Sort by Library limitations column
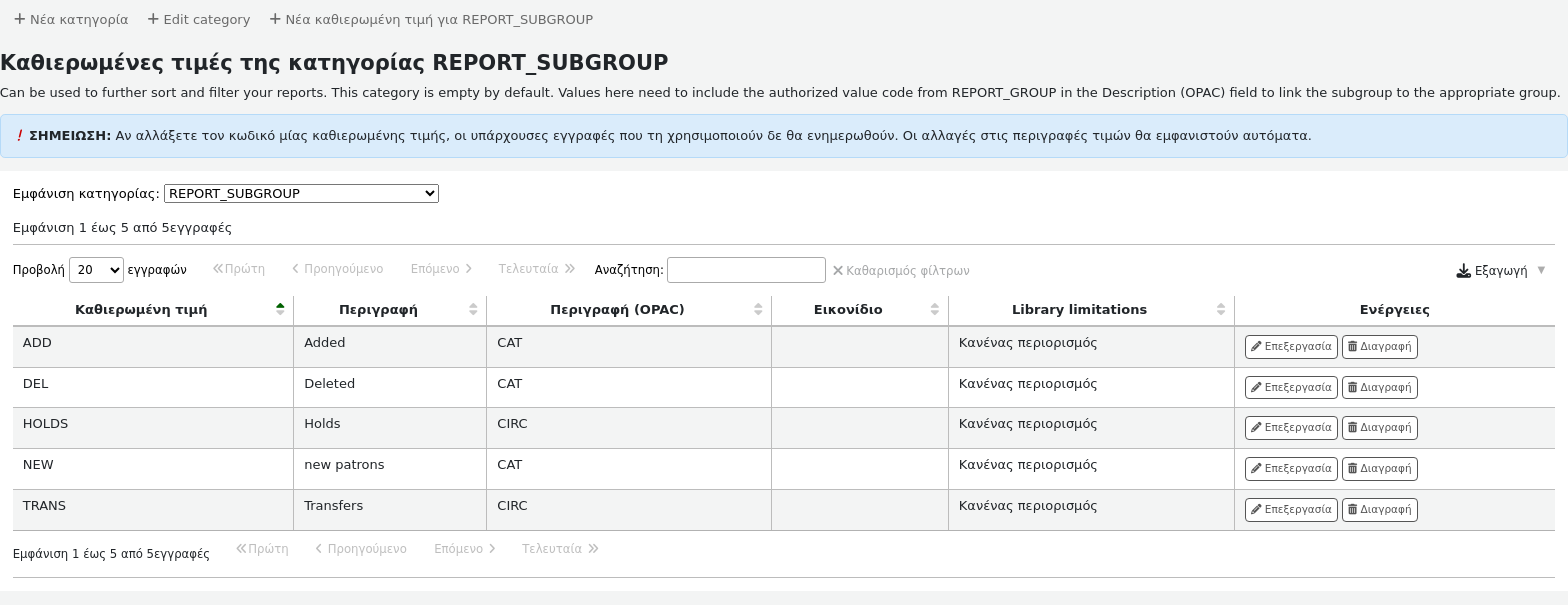Image resolution: width=1568 pixels, height=605 pixels. [1079, 310]
